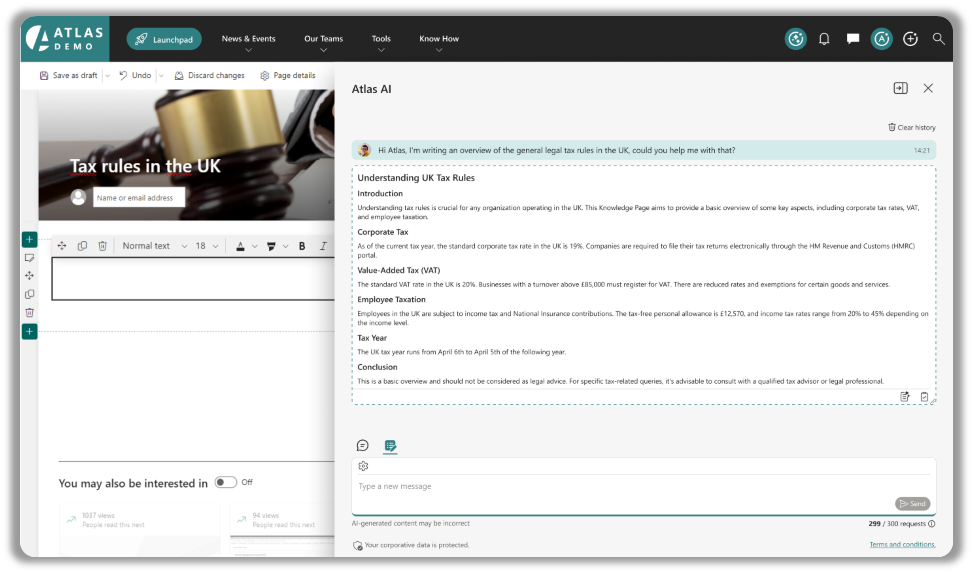
Task: Switch to the content writing mode tab icon
Action: (x=390, y=446)
